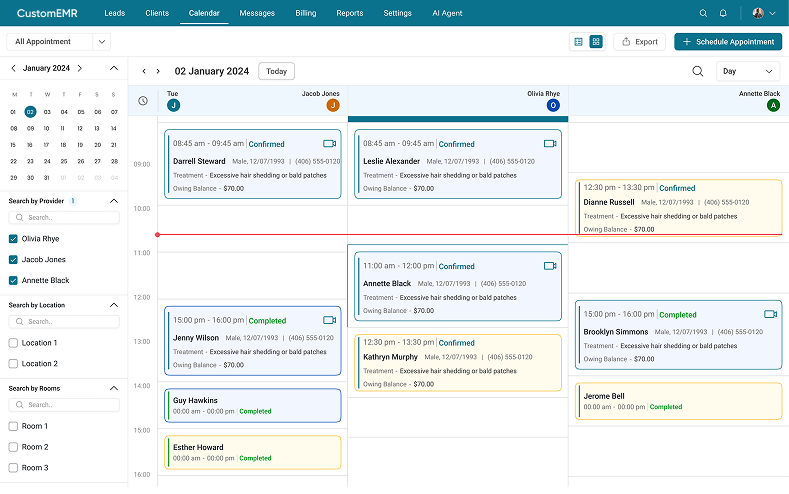Click the previous day arrow
The height and width of the screenshot is (494, 789).
[x=144, y=72]
